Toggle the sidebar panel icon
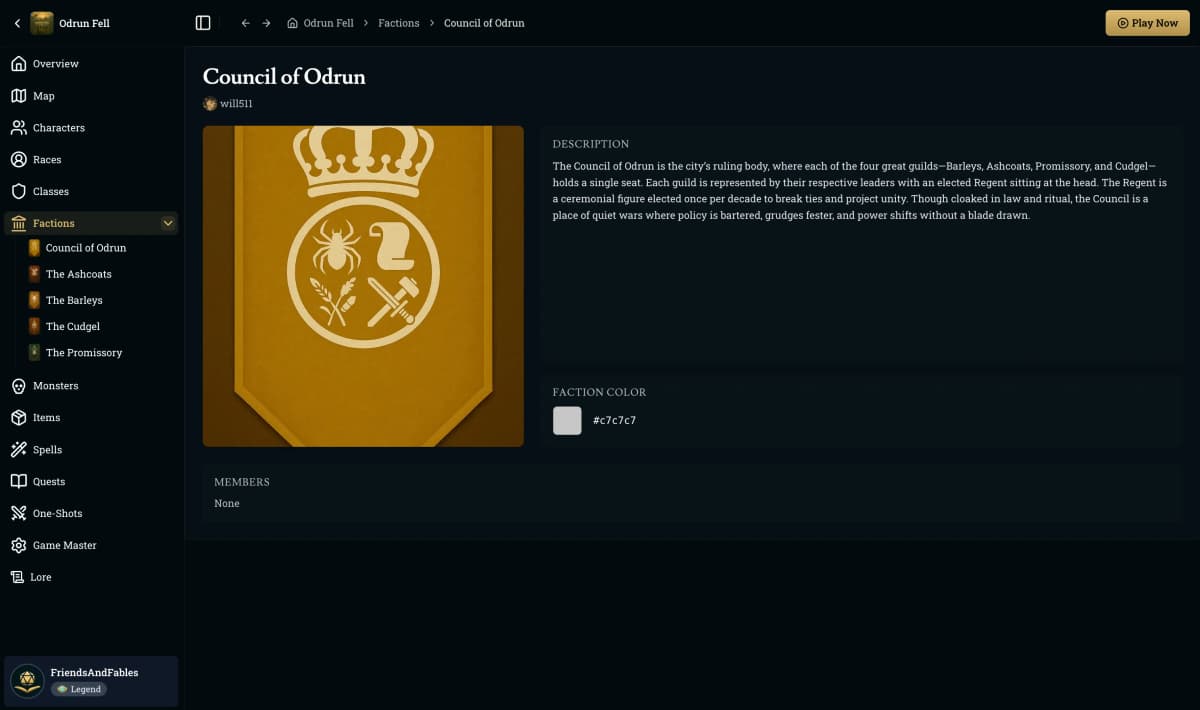Screen dimensions: 1200x710 (x=203, y=23)
